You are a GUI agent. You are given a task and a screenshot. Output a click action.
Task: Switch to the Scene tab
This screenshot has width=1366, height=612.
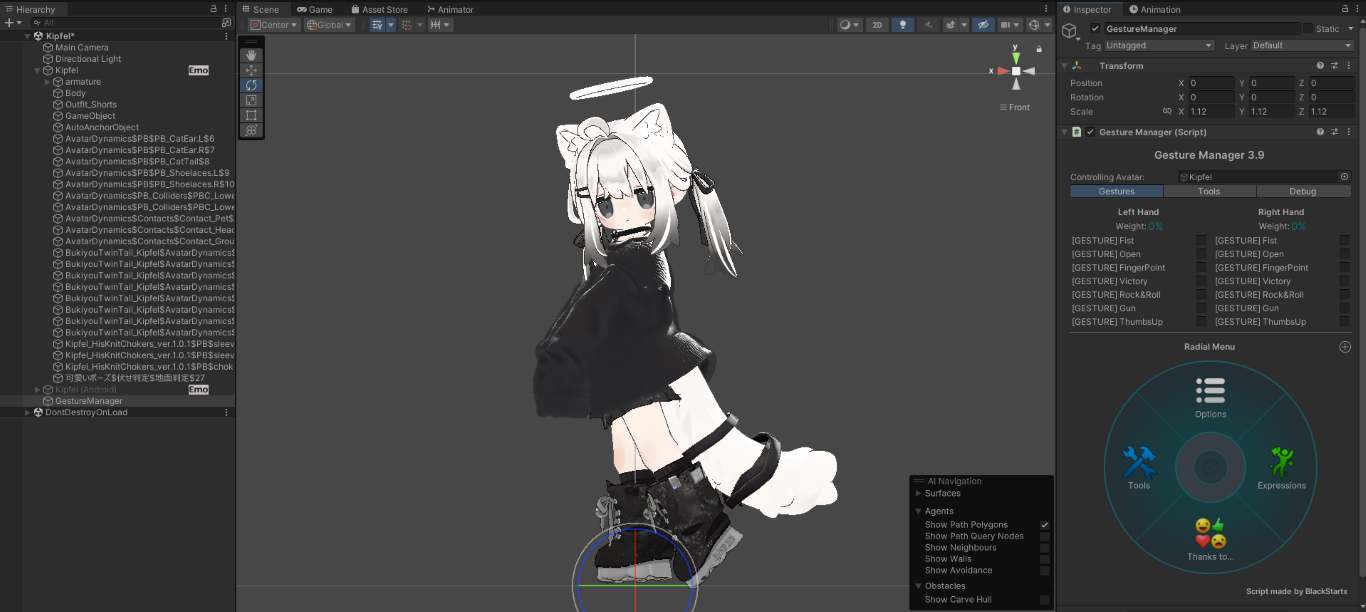[x=261, y=9]
